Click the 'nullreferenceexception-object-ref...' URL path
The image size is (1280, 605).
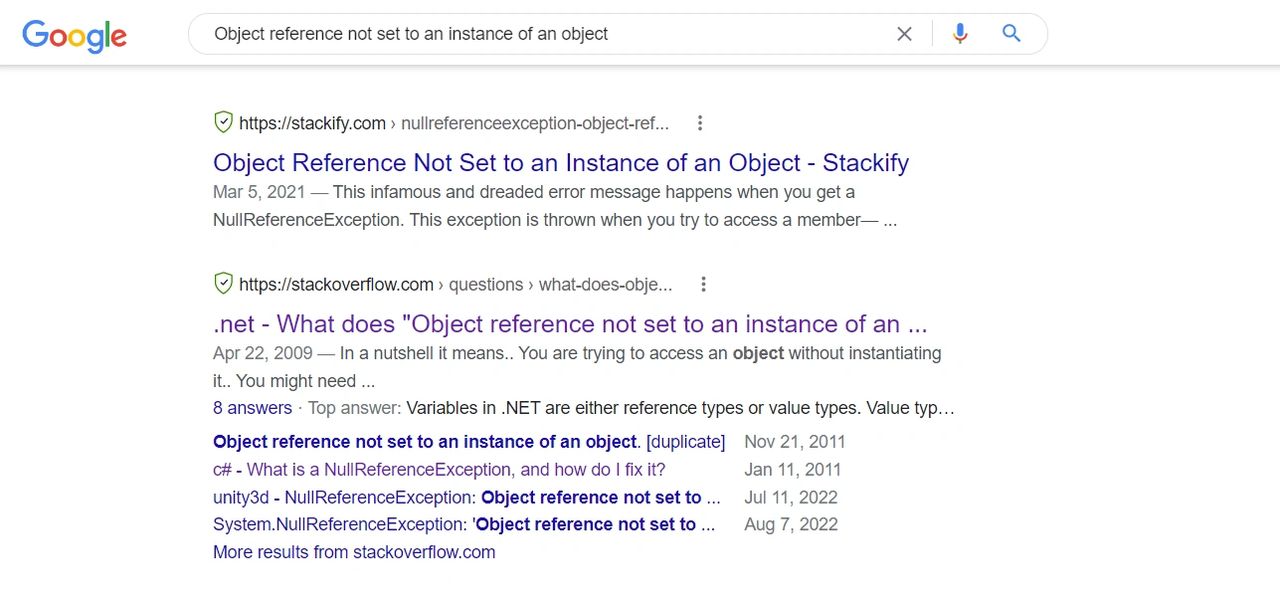pos(535,123)
